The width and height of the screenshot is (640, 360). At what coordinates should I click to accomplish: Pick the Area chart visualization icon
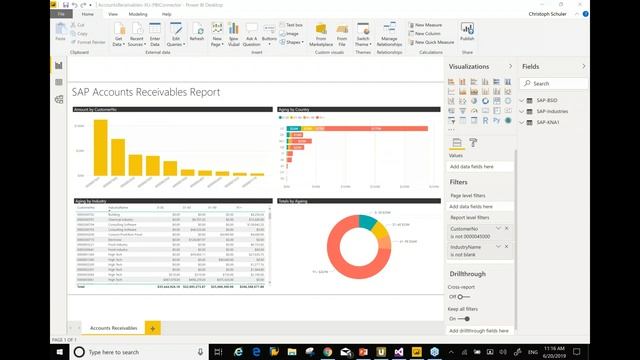[x=462, y=91]
